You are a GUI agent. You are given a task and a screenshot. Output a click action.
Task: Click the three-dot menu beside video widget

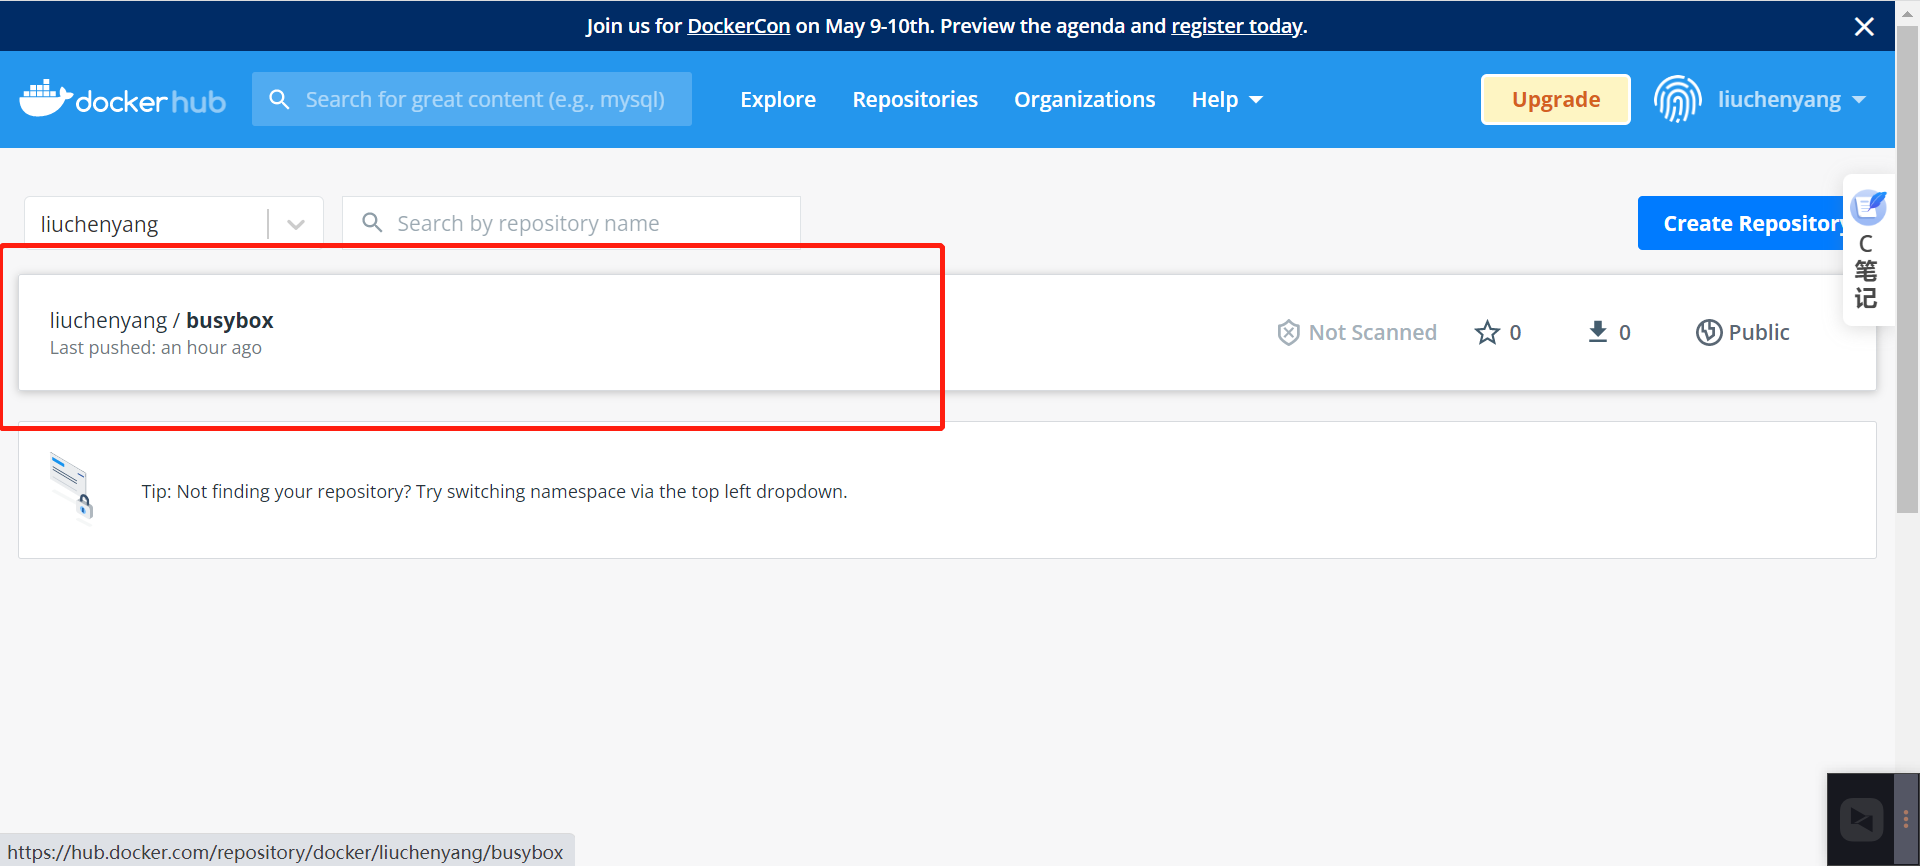(1906, 820)
